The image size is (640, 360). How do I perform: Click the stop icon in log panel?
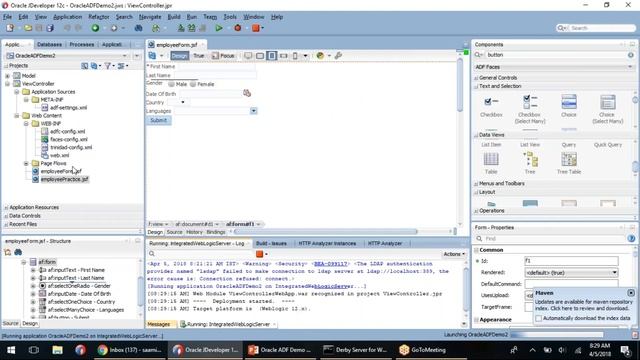259,254
